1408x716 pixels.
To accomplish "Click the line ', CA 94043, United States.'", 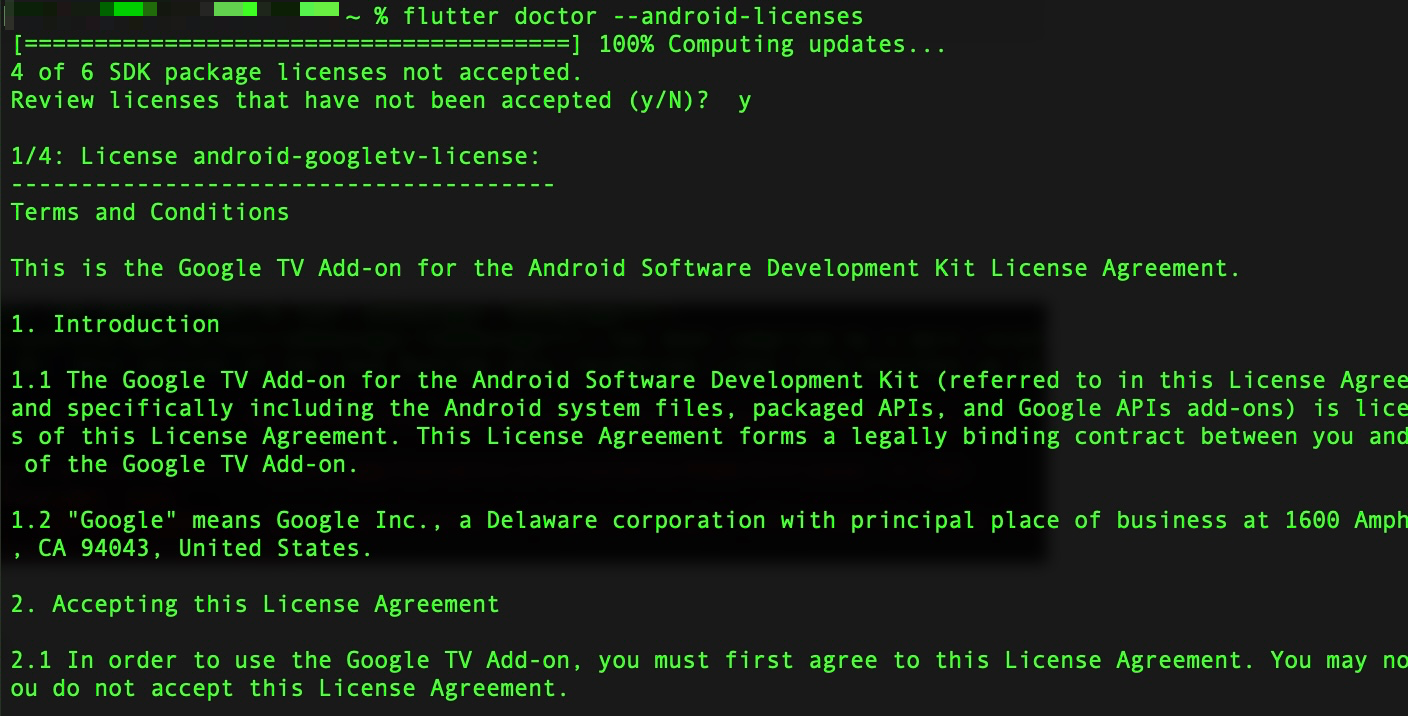I will (192, 548).
